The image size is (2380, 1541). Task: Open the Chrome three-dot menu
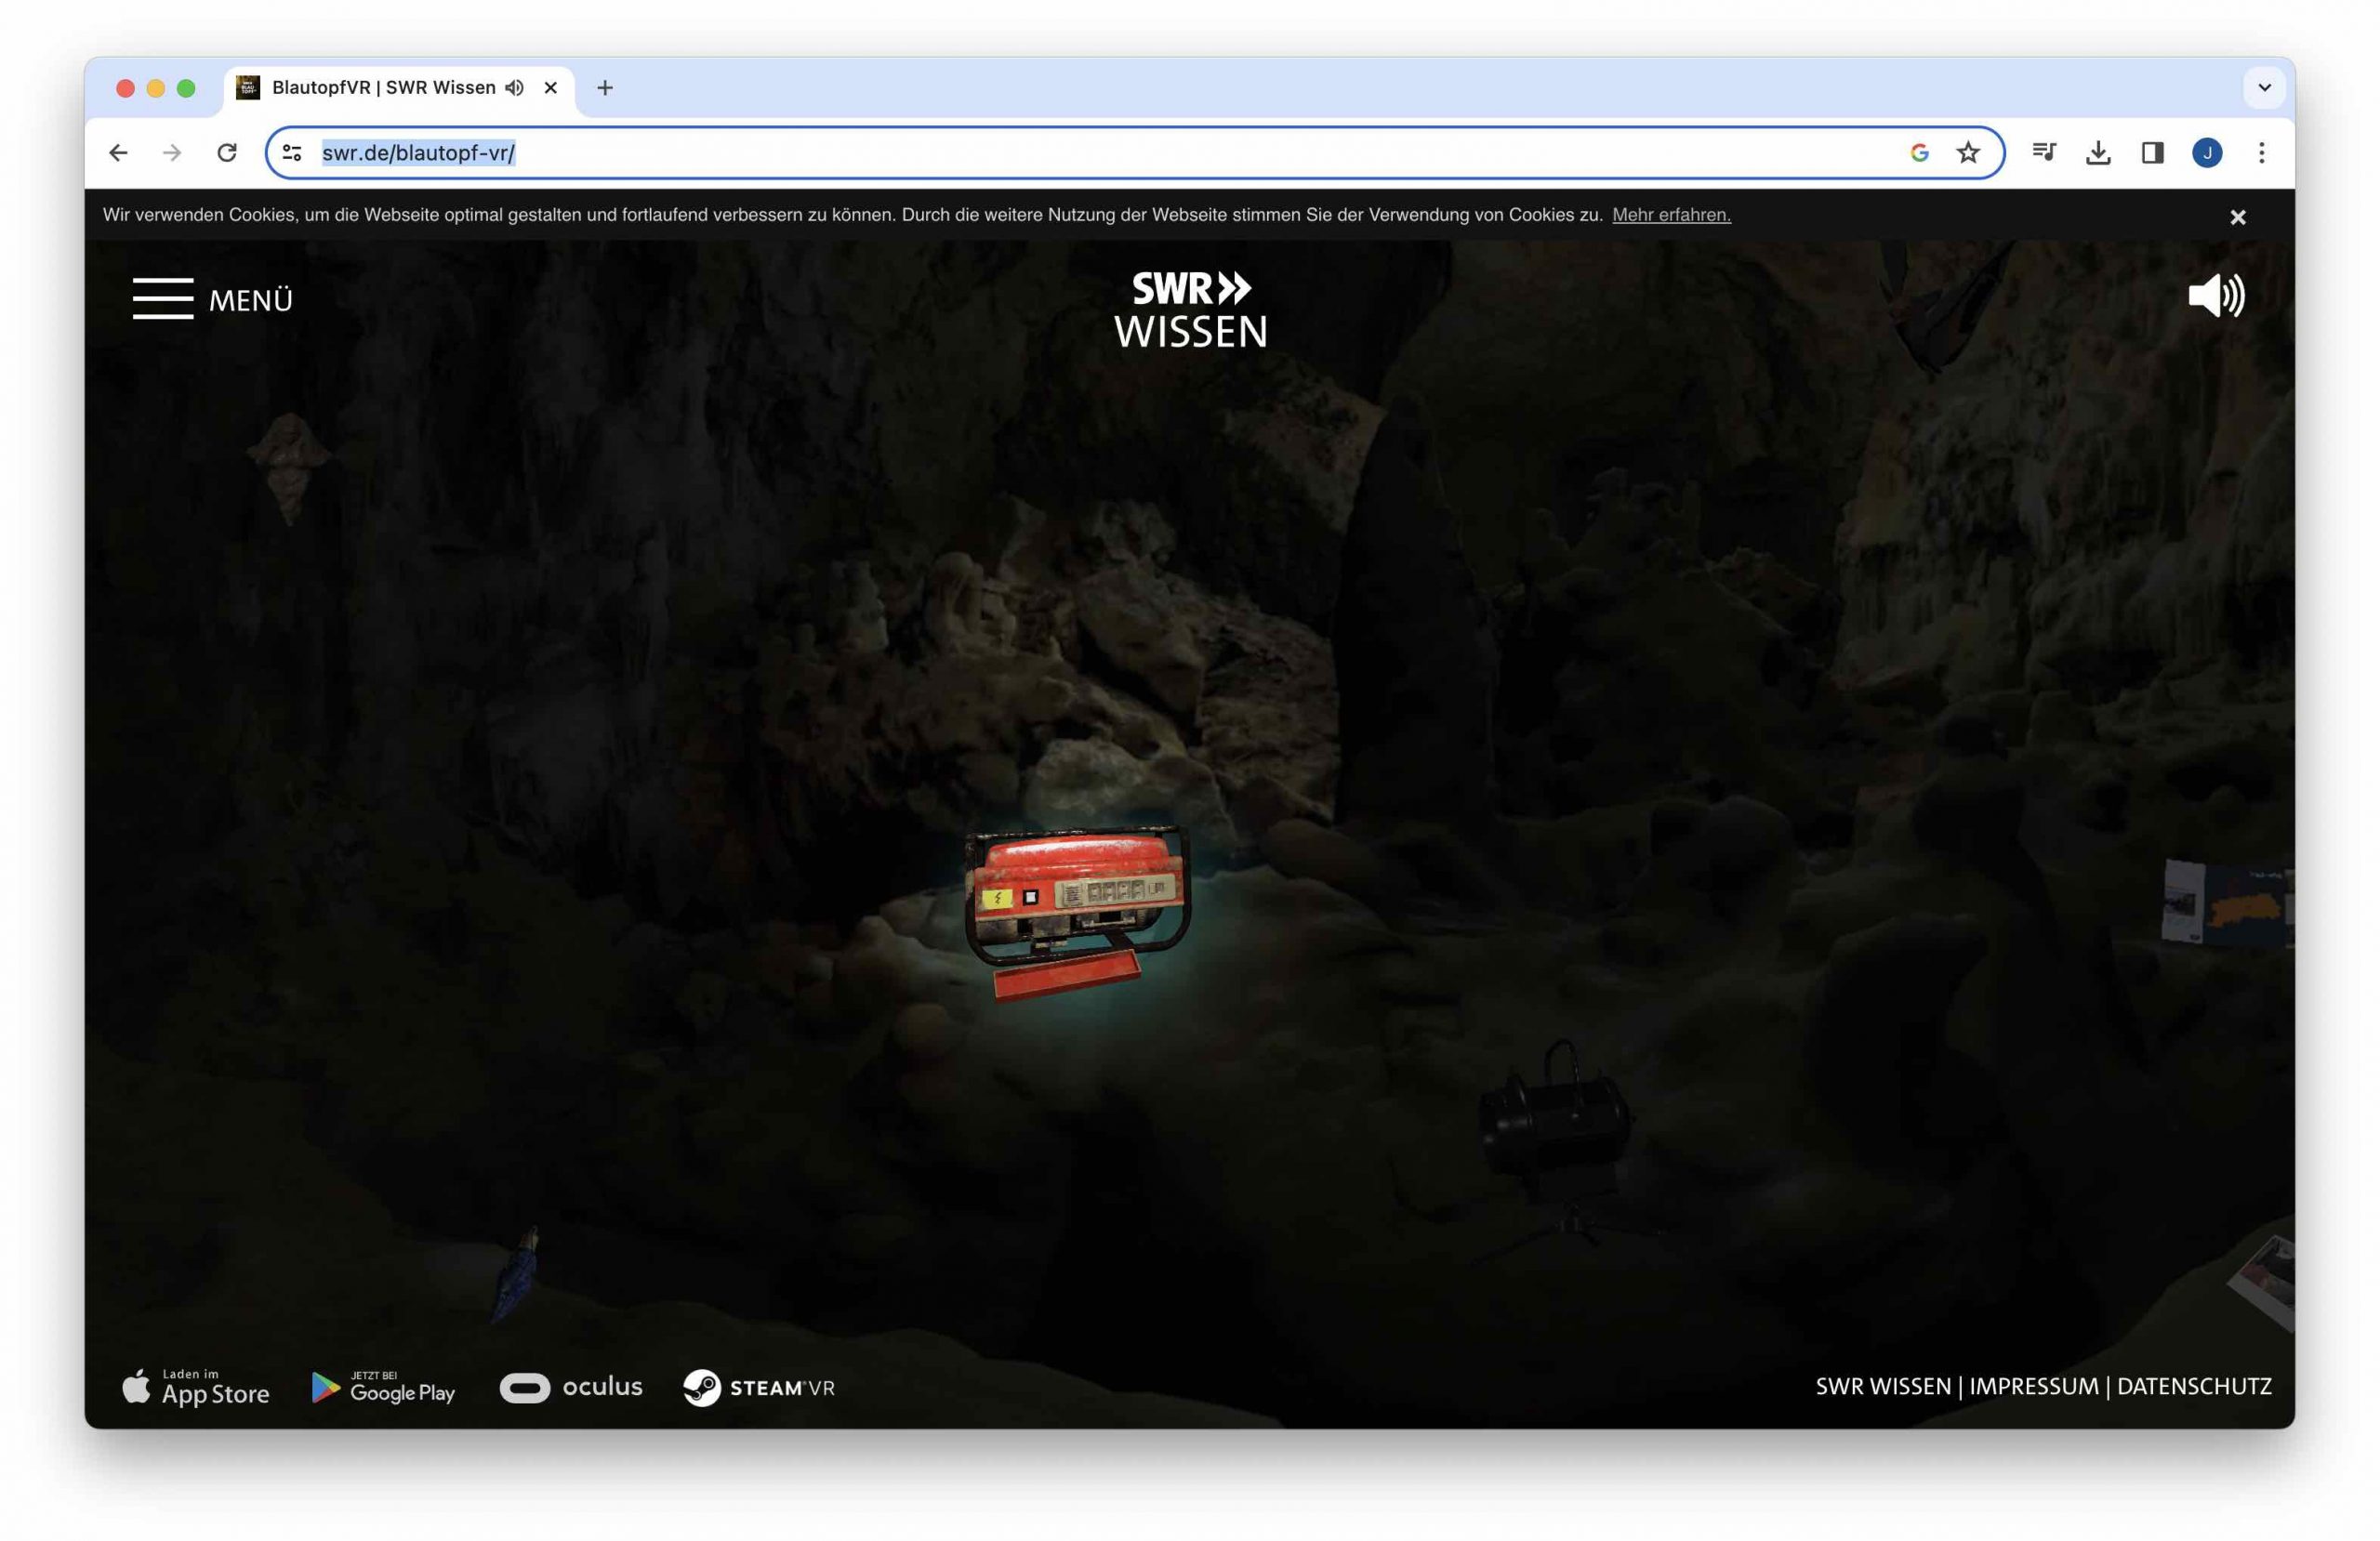(2261, 153)
